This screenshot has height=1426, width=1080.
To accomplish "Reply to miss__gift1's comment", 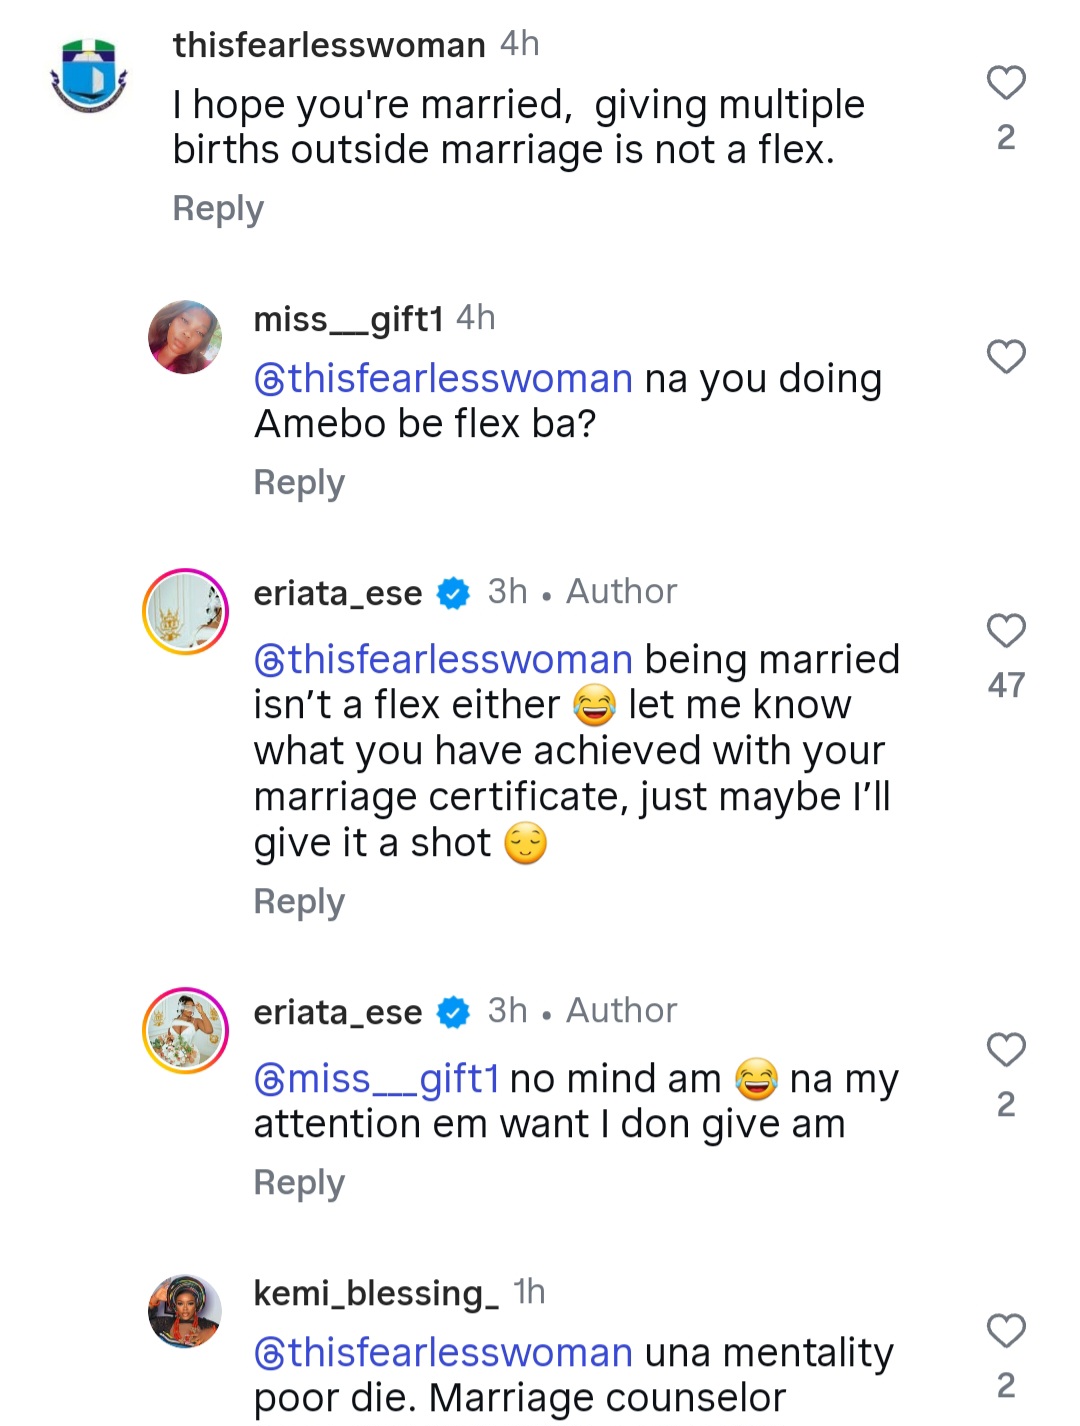I will point(299,482).
